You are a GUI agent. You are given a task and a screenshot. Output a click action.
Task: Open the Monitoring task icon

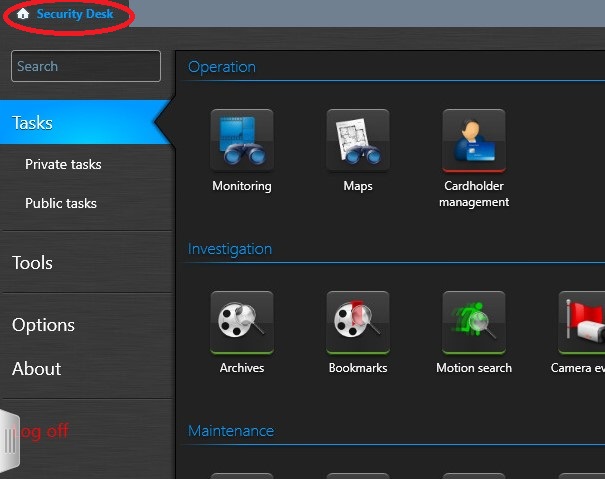click(241, 141)
